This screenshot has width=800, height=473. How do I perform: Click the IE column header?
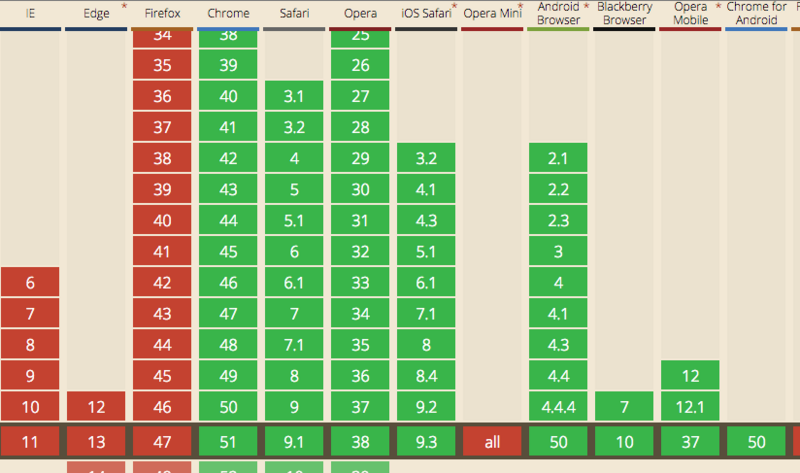30,13
